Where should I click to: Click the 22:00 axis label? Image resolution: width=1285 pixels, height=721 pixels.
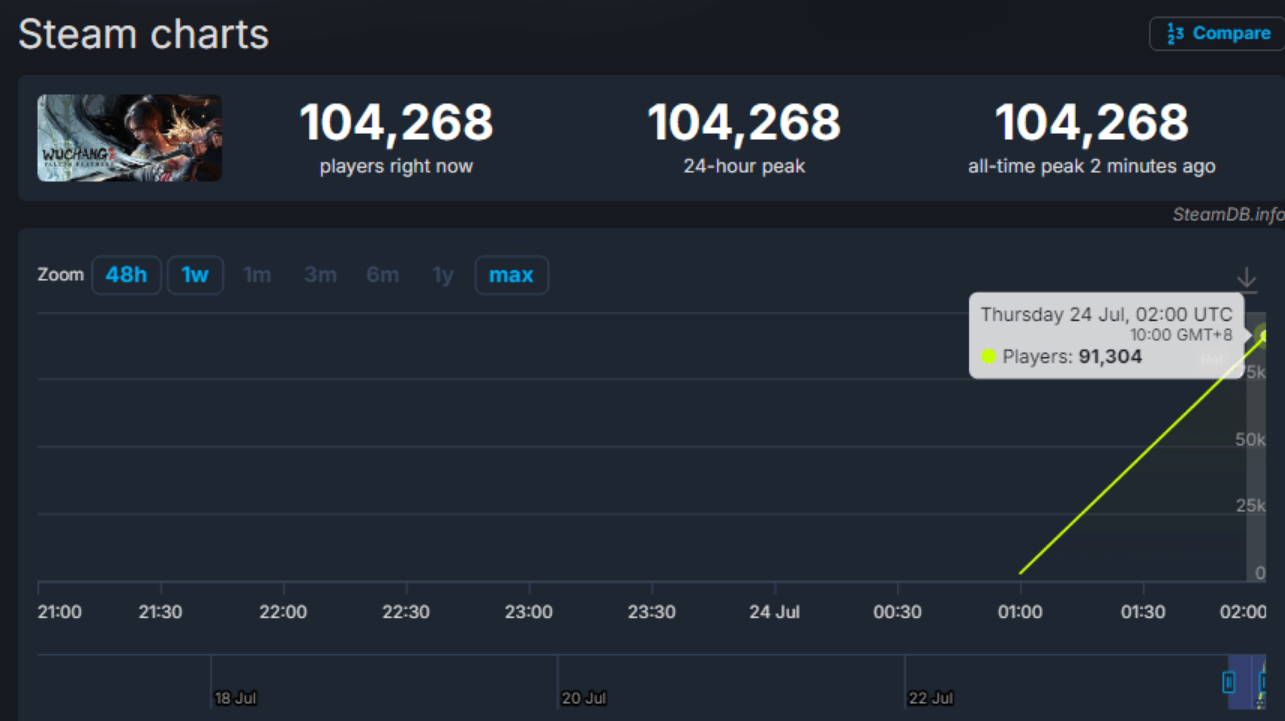[283, 612]
